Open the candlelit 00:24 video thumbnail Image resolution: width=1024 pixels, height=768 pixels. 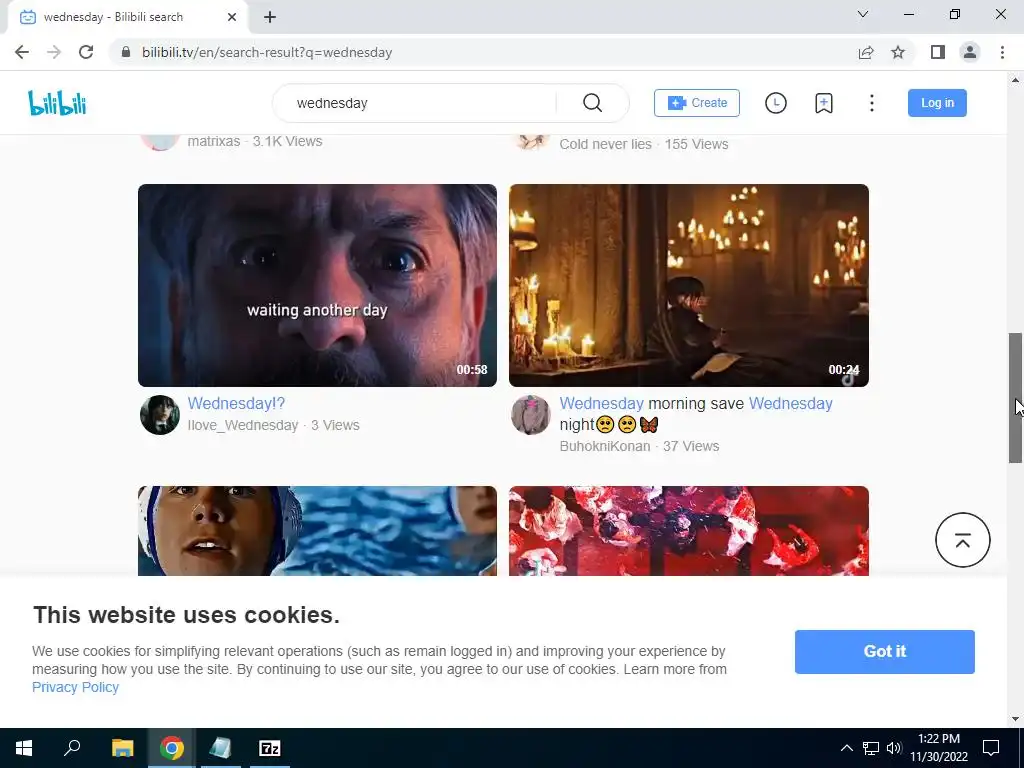(689, 285)
